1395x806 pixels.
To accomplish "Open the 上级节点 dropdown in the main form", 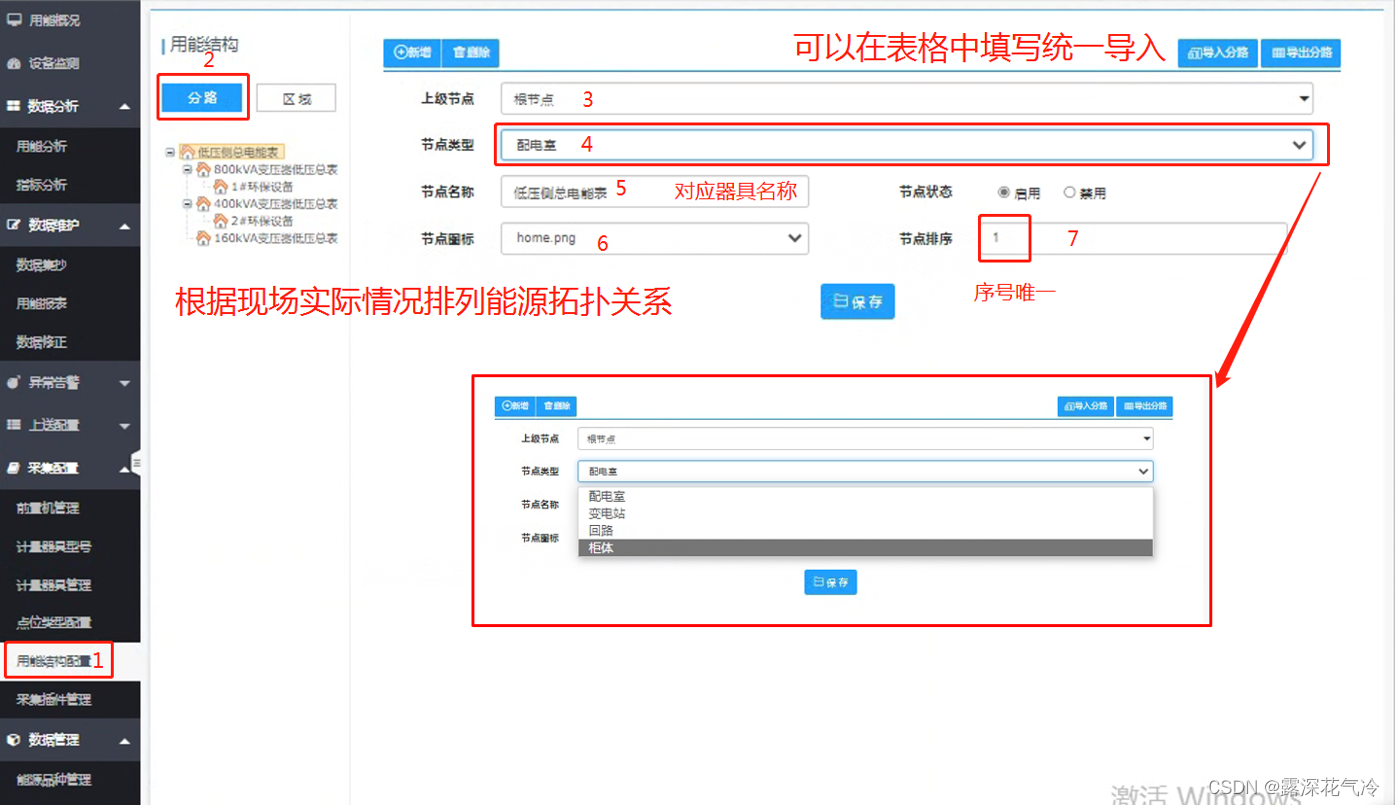I will pos(906,98).
